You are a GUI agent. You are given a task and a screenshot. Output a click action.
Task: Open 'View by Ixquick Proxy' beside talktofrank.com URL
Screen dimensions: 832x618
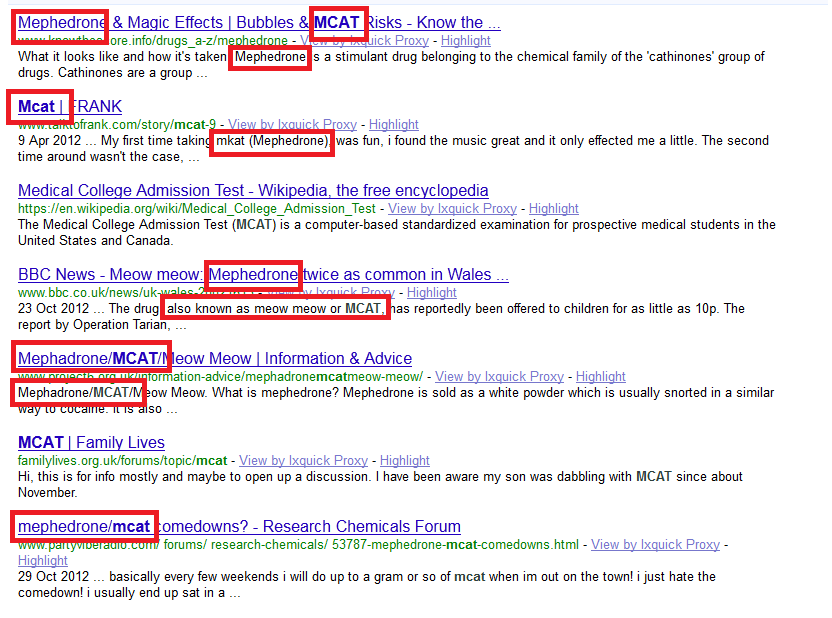pos(292,125)
